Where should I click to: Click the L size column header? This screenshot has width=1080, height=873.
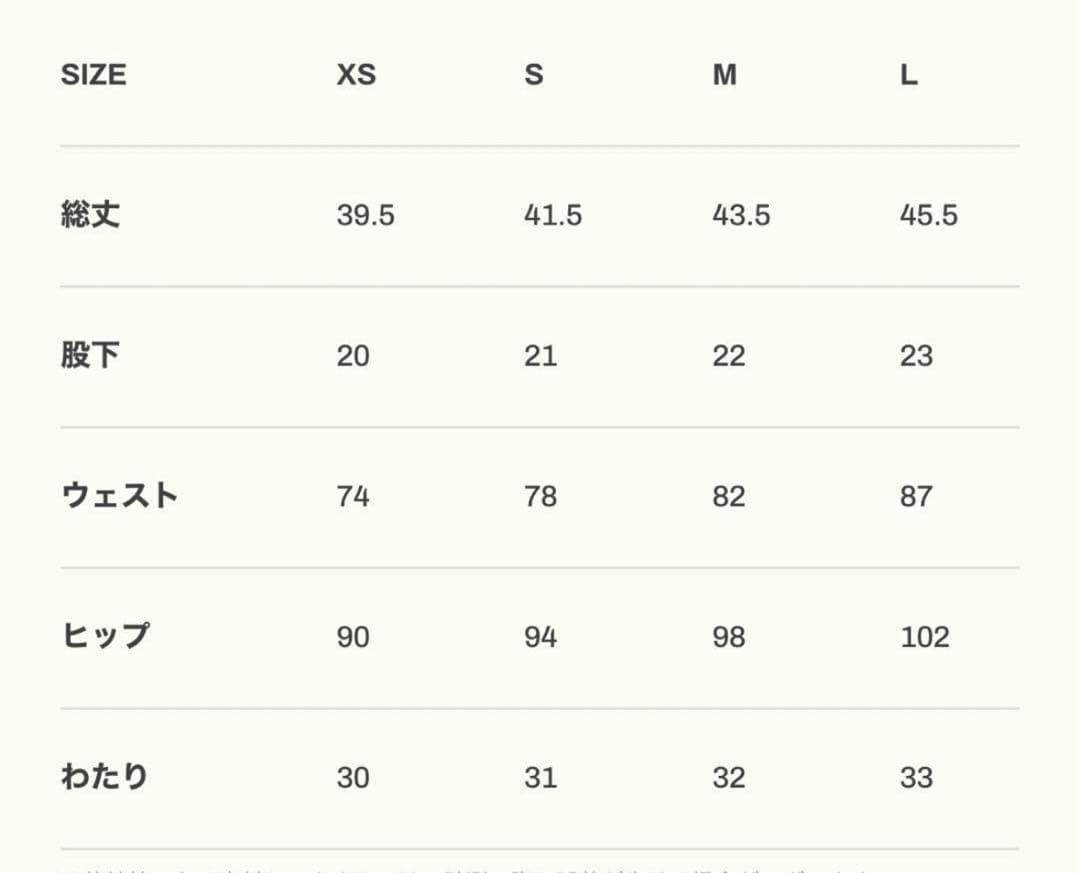click(908, 75)
